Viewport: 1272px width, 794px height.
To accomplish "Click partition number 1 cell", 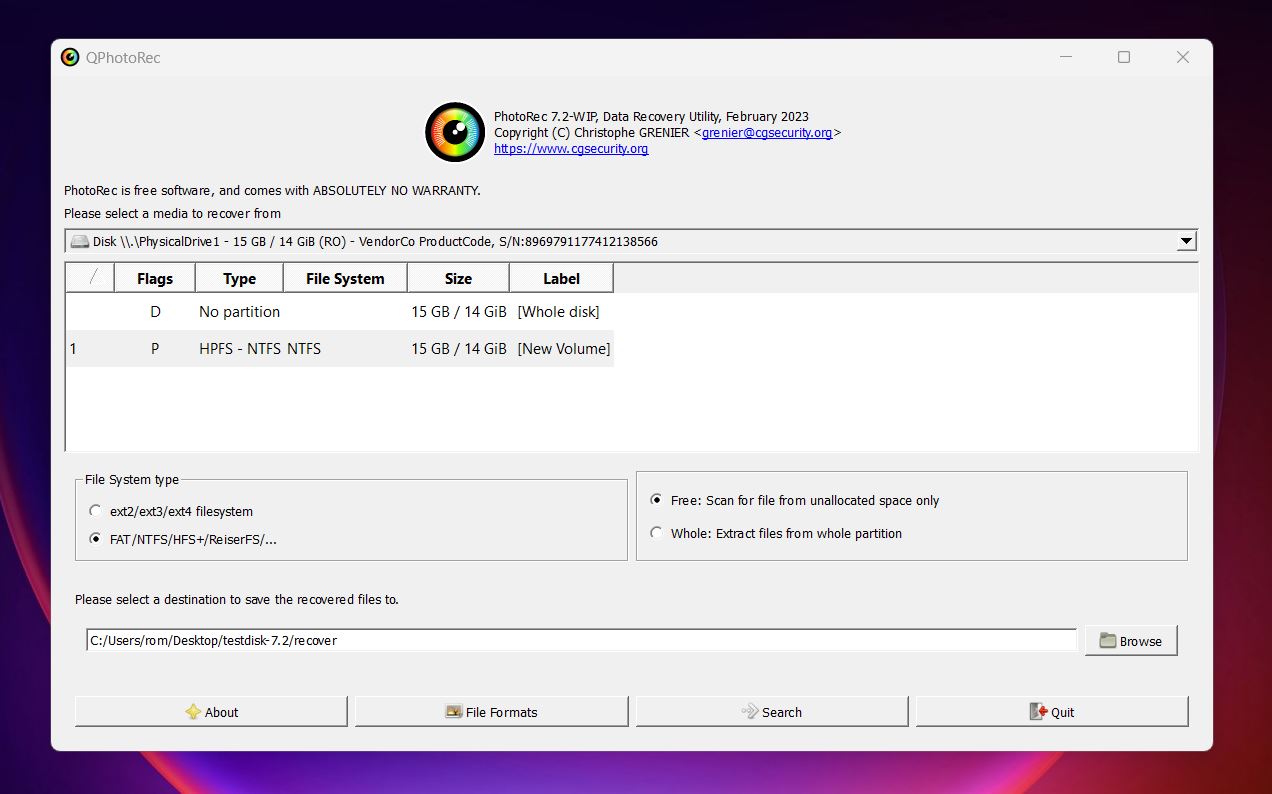I will coord(74,349).
